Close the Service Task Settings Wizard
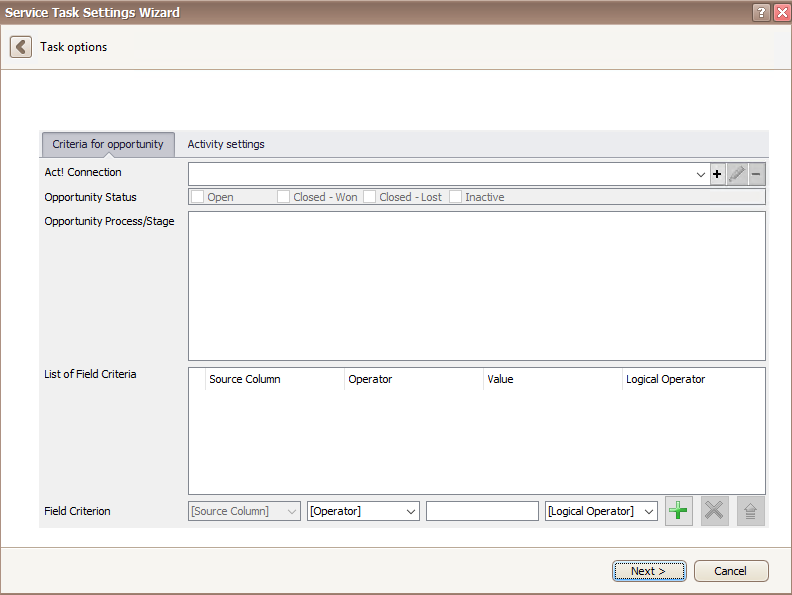Screen dimensions: 792x595 [x=782, y=12]
